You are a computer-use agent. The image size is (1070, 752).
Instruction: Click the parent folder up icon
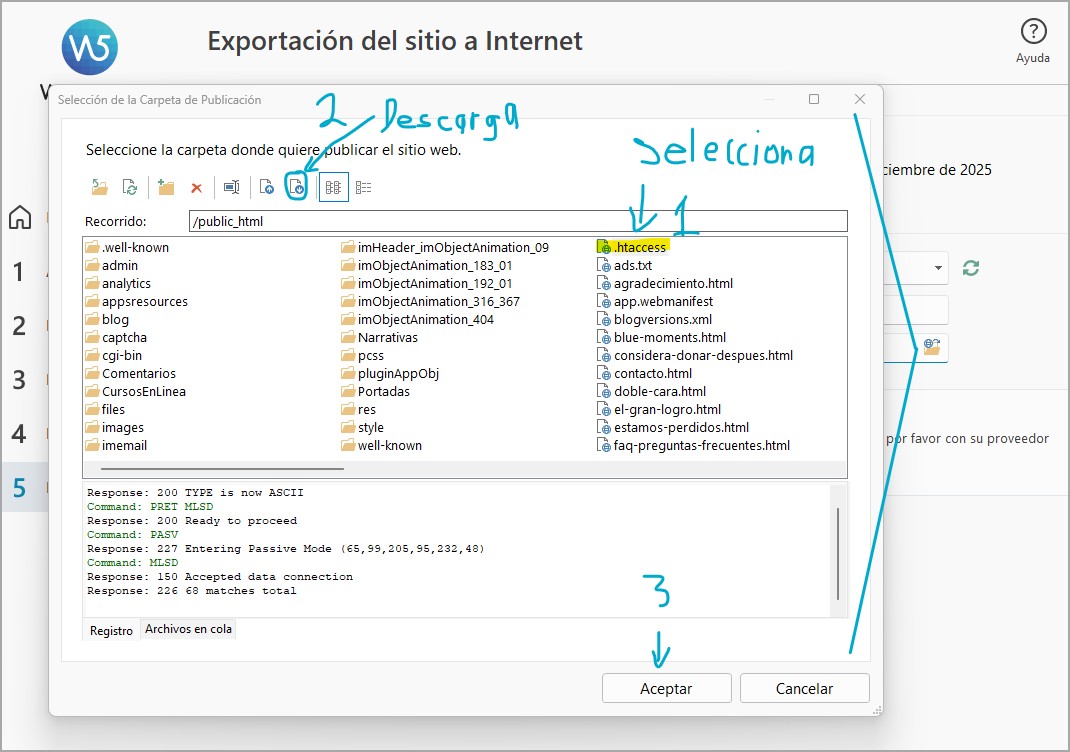click(x=99, y=187)
